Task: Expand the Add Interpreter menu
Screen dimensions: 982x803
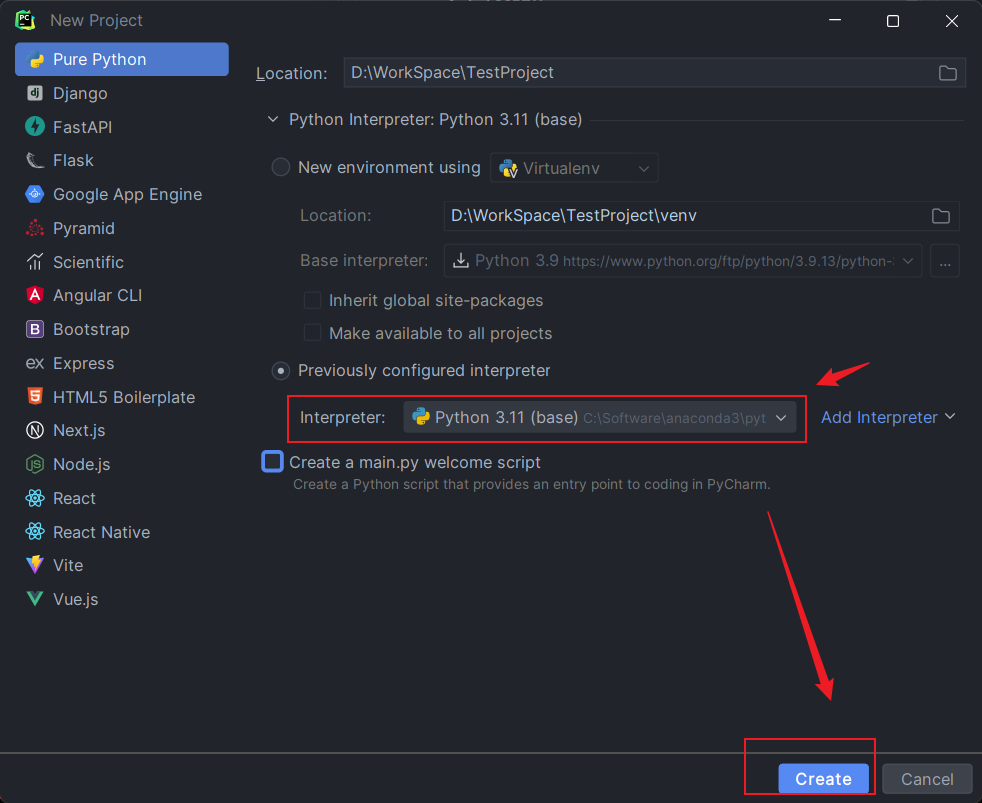Action: pyautogui.click(x=887, y=417)
